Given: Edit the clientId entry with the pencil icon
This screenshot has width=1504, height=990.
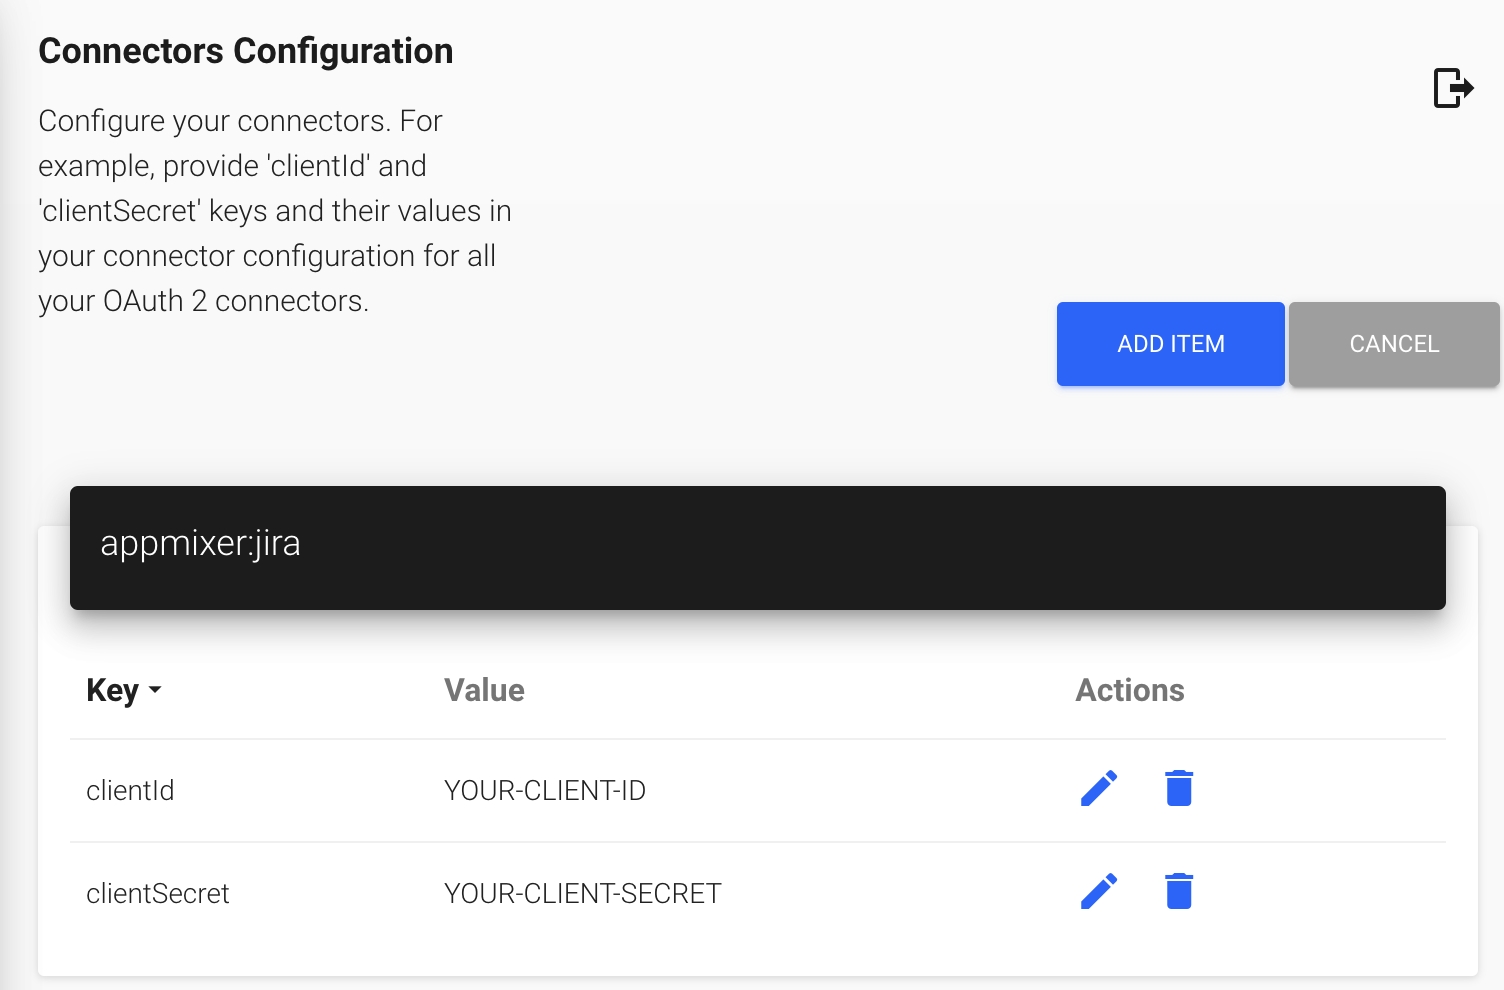Looking at the screenshot, I should [x=1099, y=789].
